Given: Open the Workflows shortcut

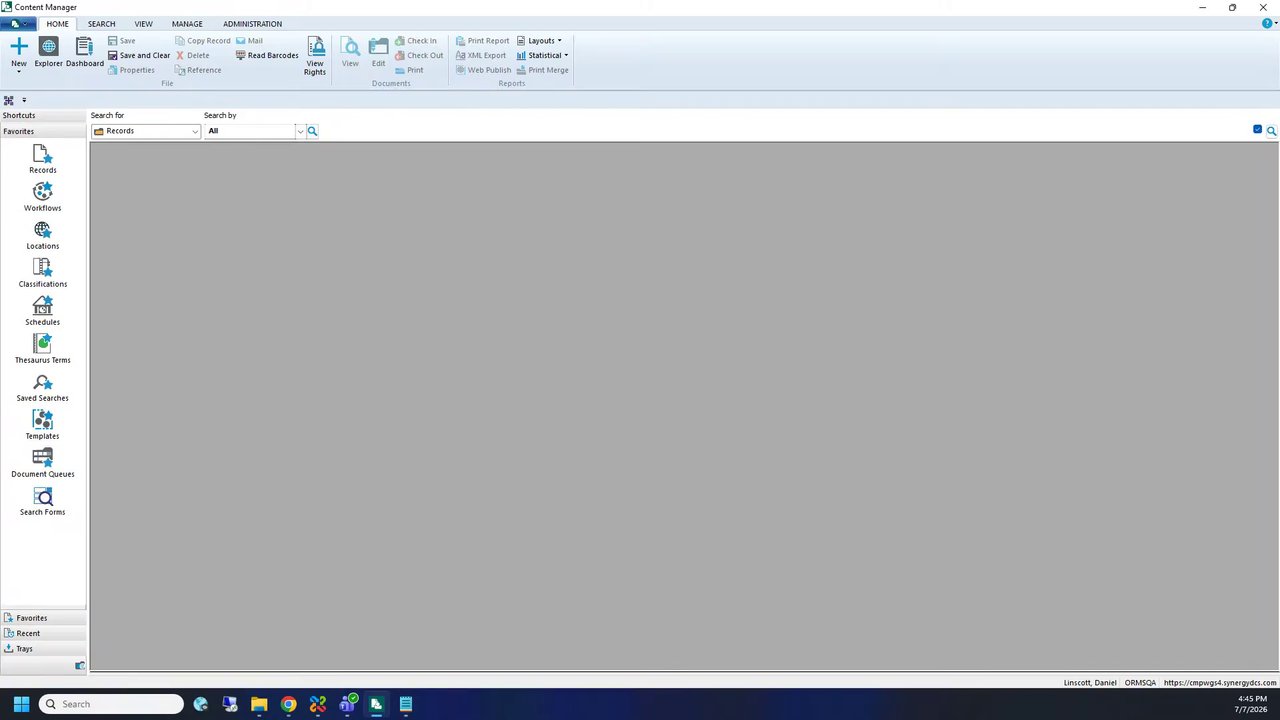Looking at the screenshot, I should (x=43, y=198).
